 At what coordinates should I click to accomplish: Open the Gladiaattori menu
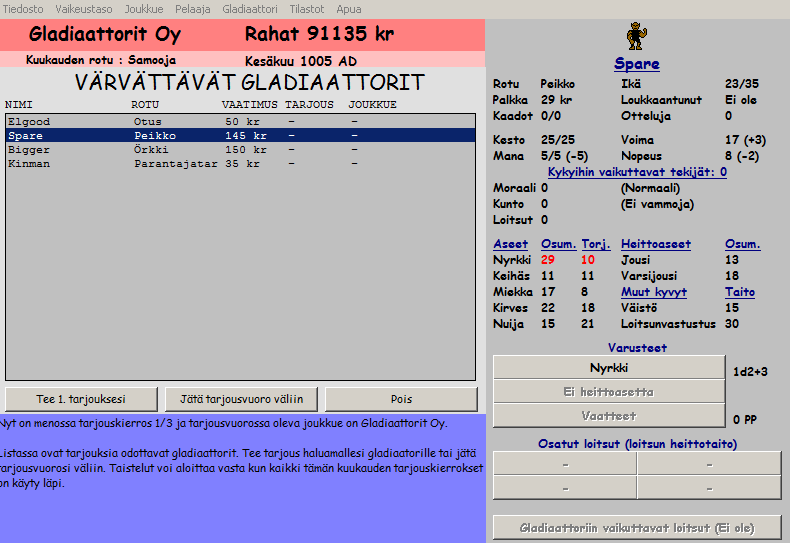click(x=251, y=8)
